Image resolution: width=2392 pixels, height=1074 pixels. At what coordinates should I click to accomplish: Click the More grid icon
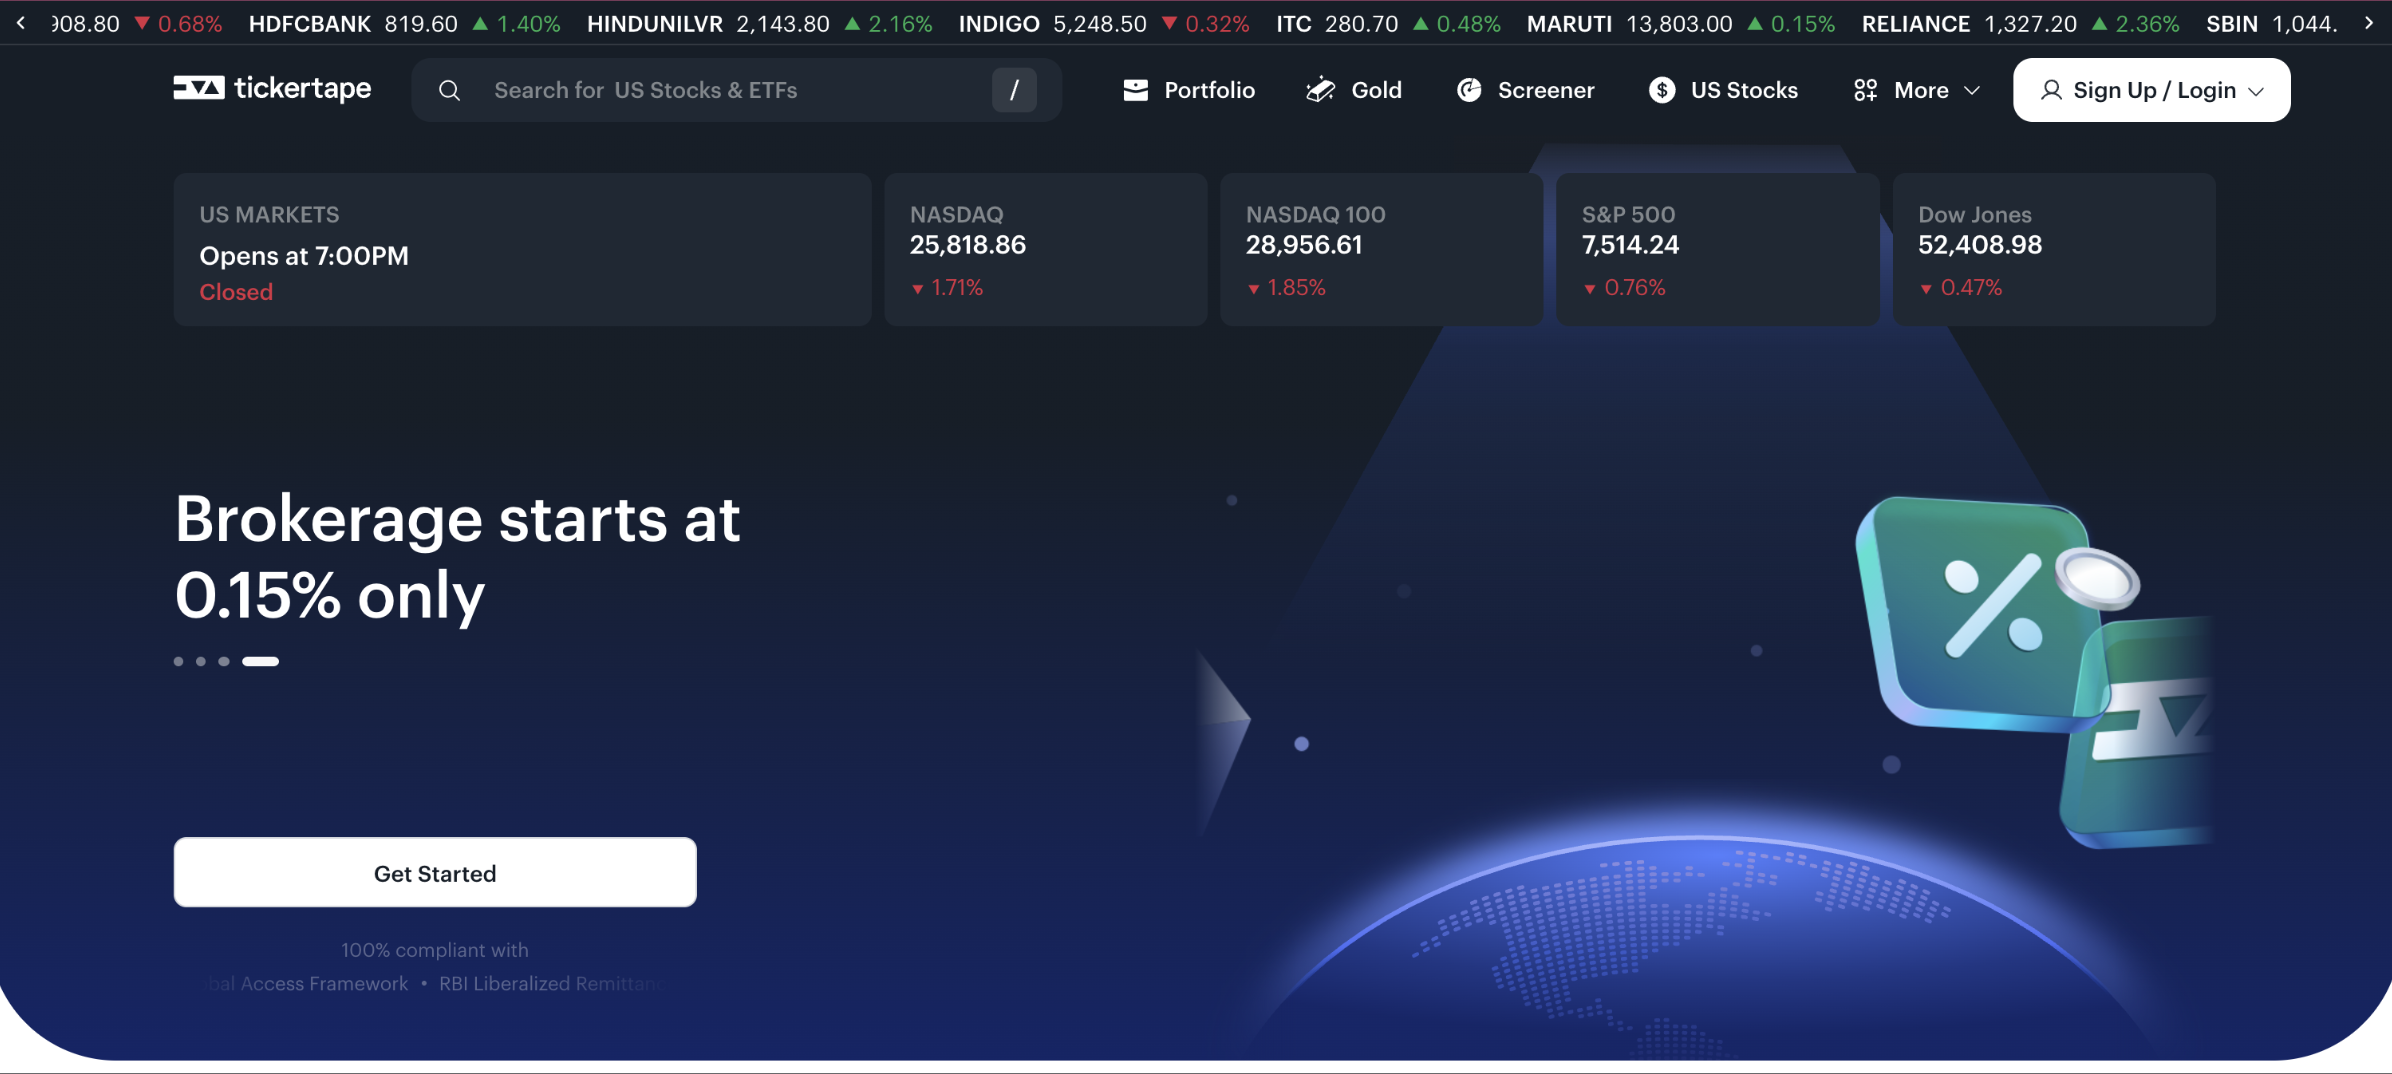1865,91
